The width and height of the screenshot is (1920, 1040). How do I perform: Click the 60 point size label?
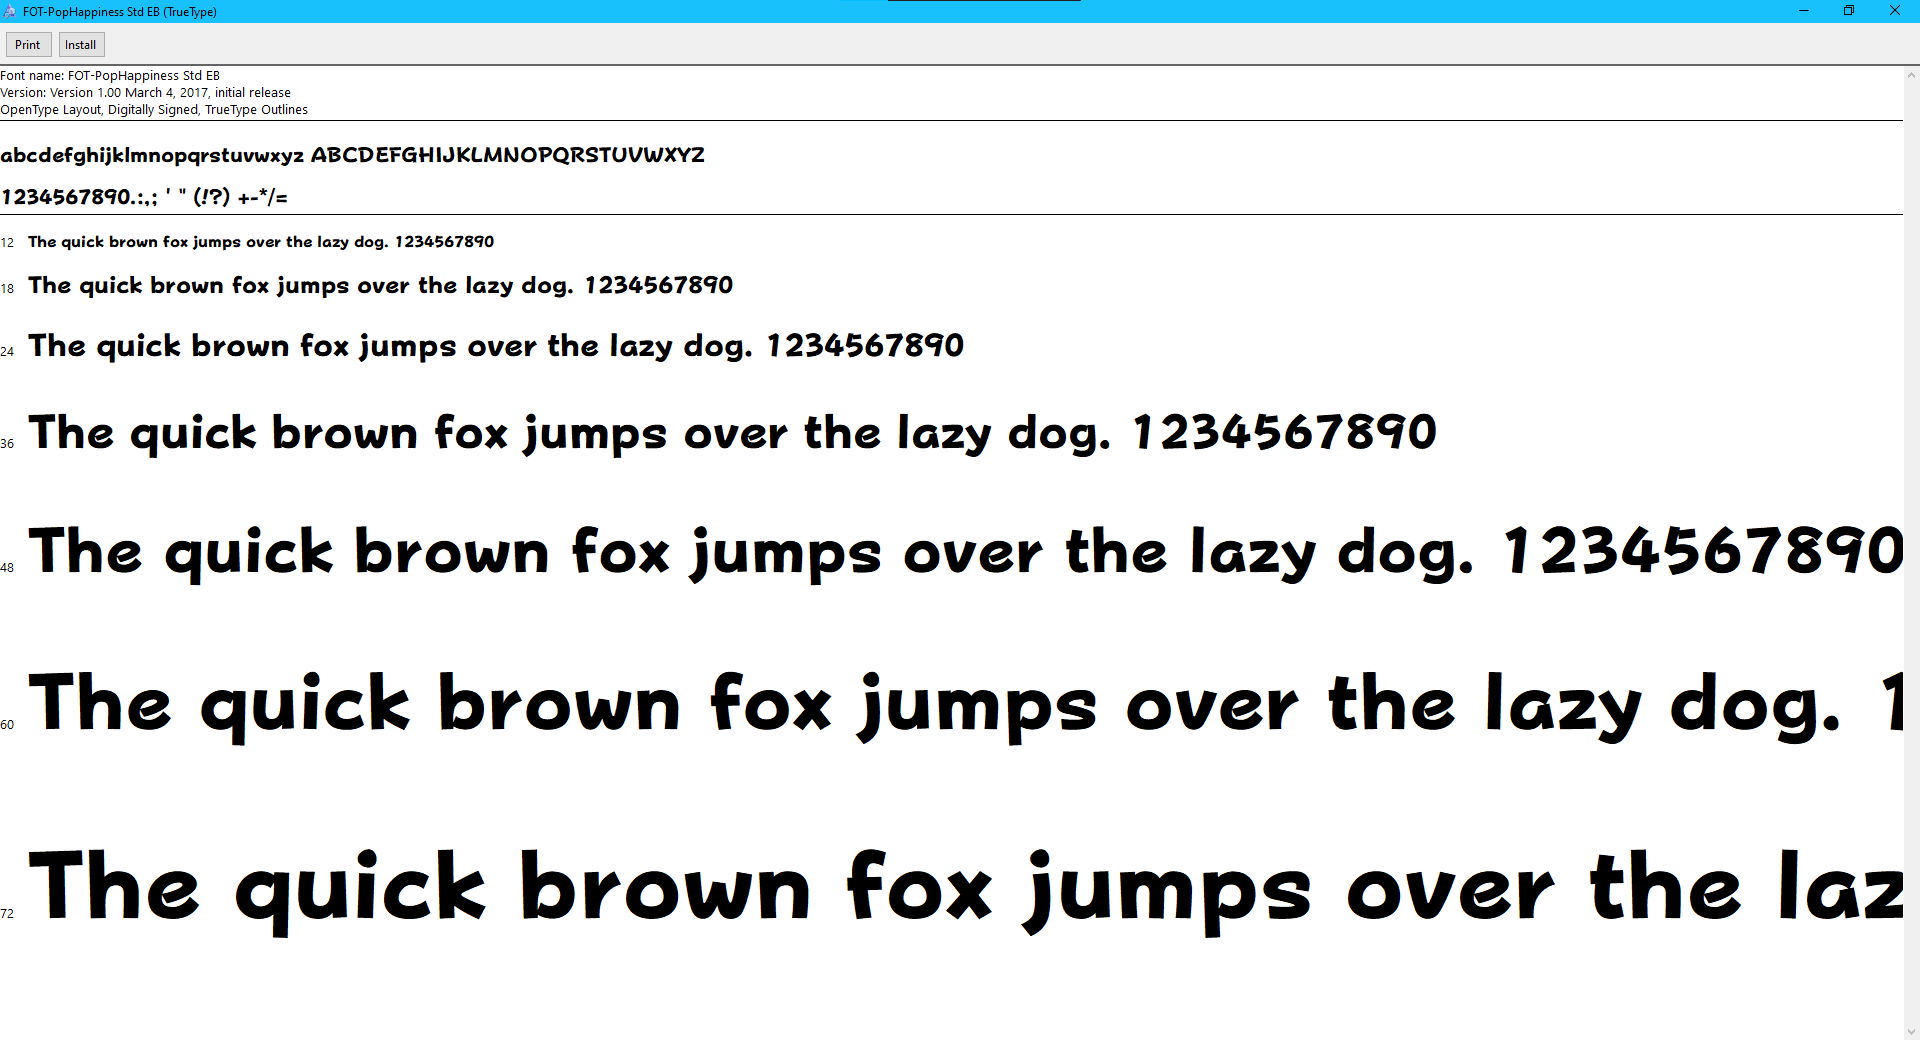(7, 724)
